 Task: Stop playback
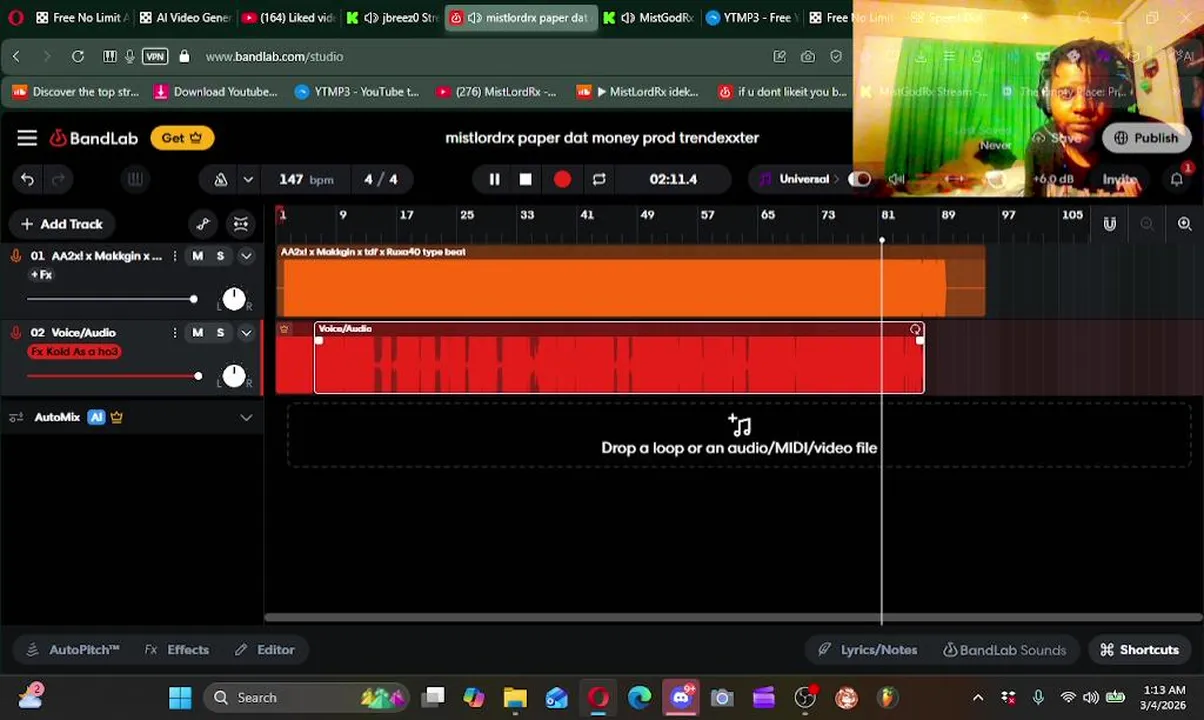click(525, 179)
